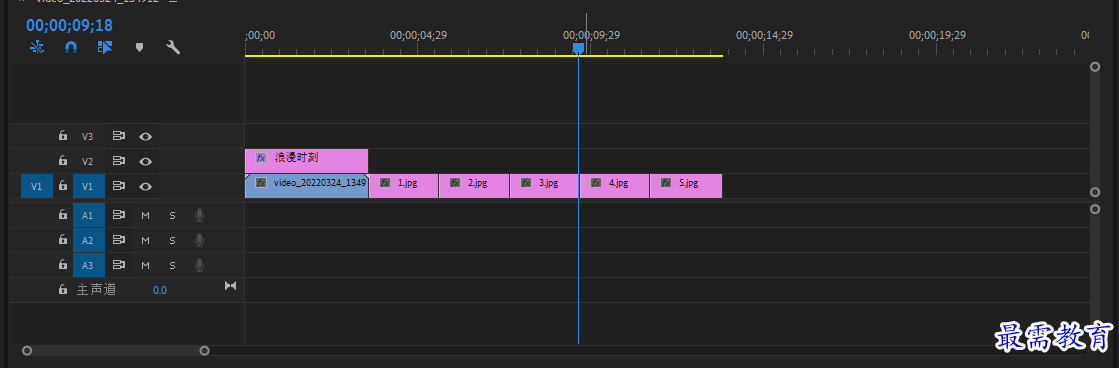
Task: Toggle lock on master track 主声道
Action: pyautogui.click(x=63, y=290)
